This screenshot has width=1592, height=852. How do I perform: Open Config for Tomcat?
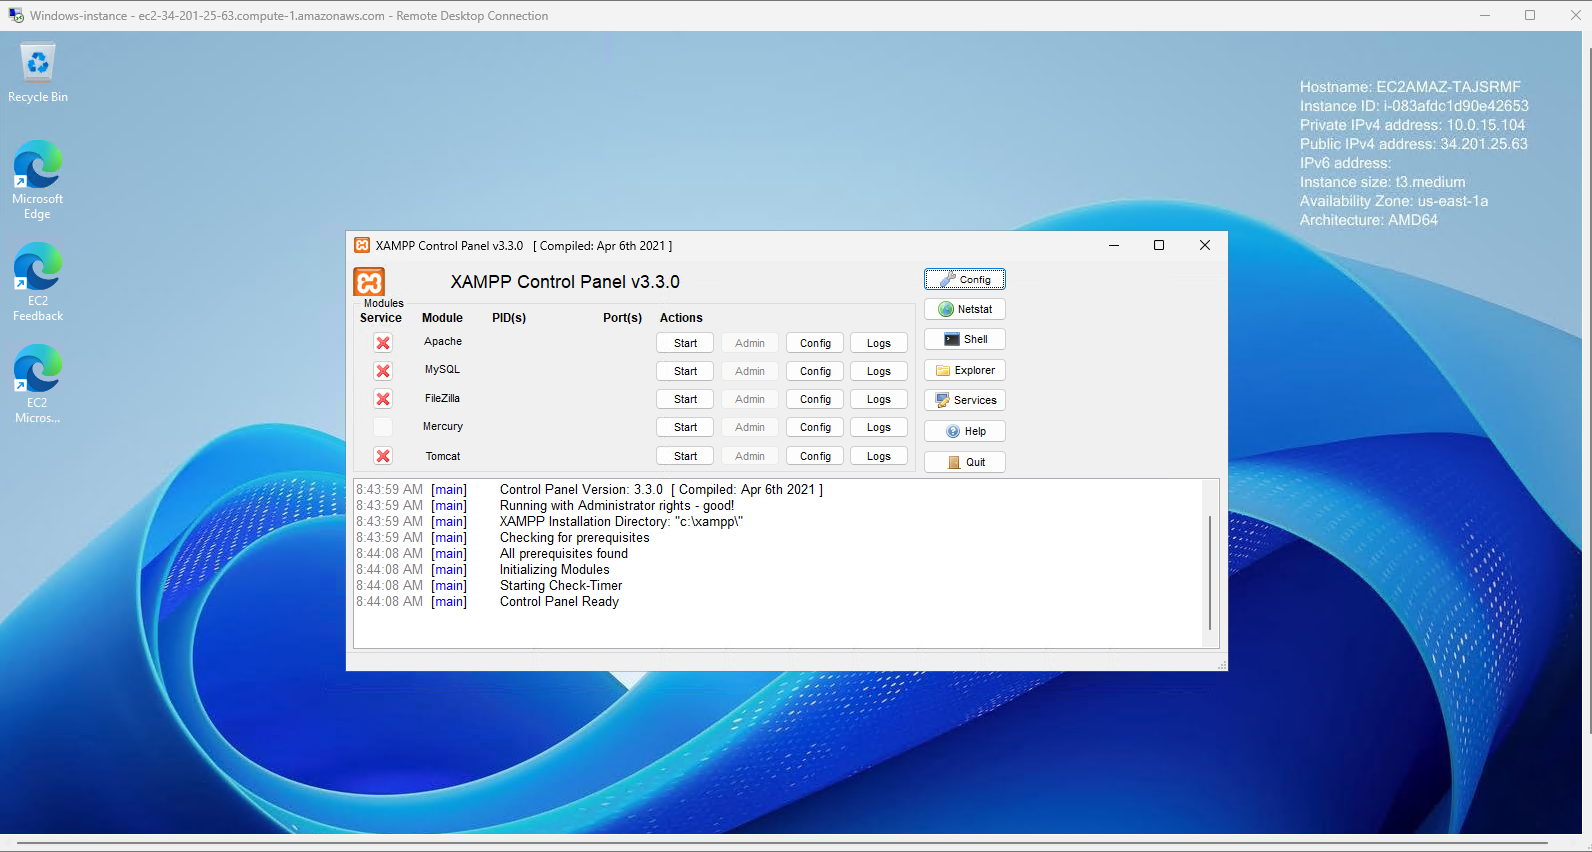tap(815, 456)
